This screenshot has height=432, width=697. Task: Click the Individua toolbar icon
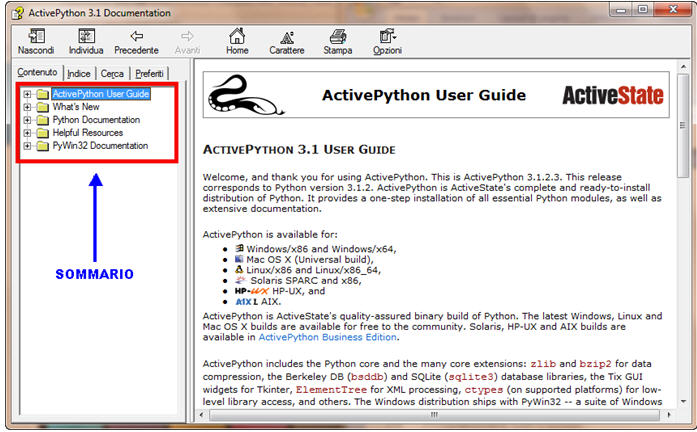click(x=86, y=36)
